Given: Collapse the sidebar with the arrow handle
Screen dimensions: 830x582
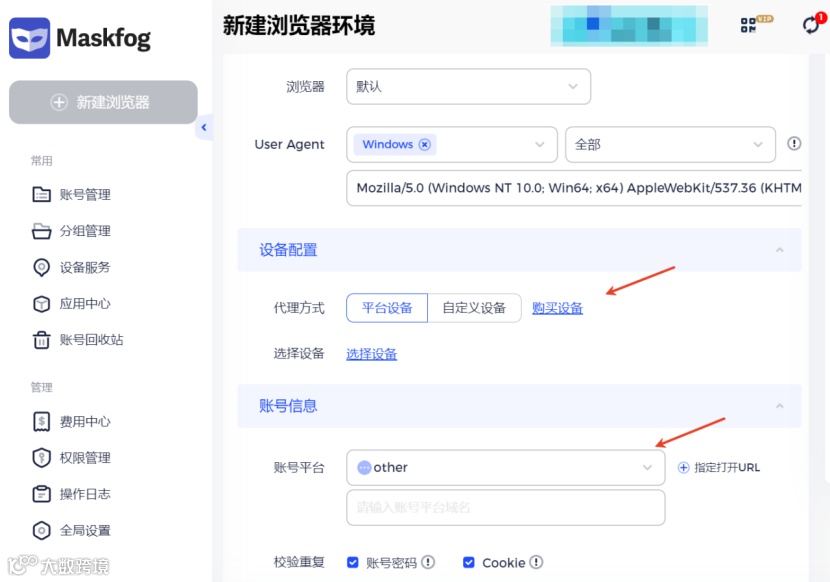Looking at the screenshot, I should coord(204,127).
